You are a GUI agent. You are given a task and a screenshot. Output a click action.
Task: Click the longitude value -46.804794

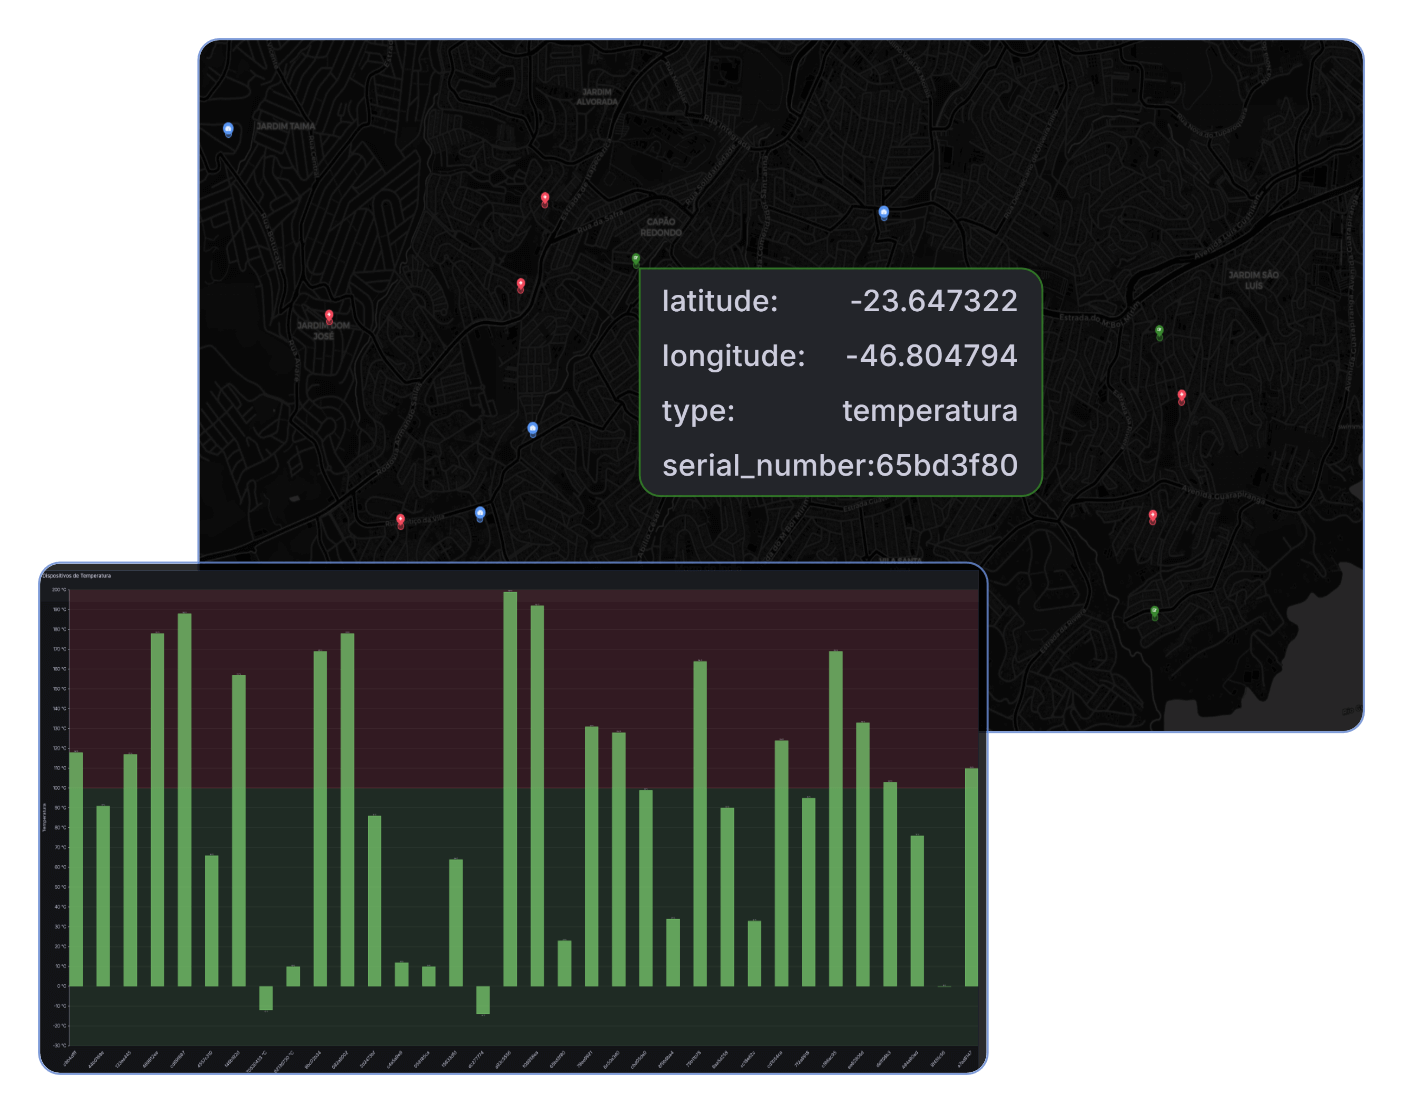pos(931,356)
